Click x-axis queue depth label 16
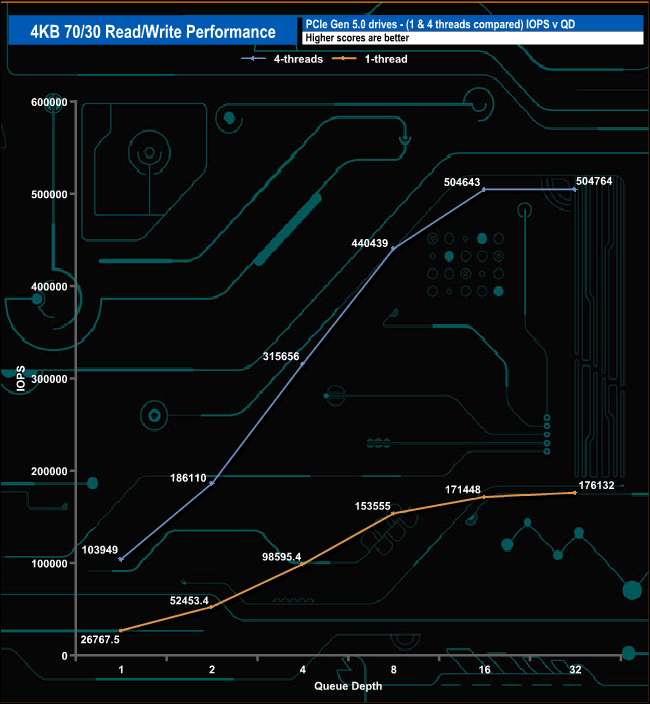The image size is (650, 704). [x=485, y=670]
